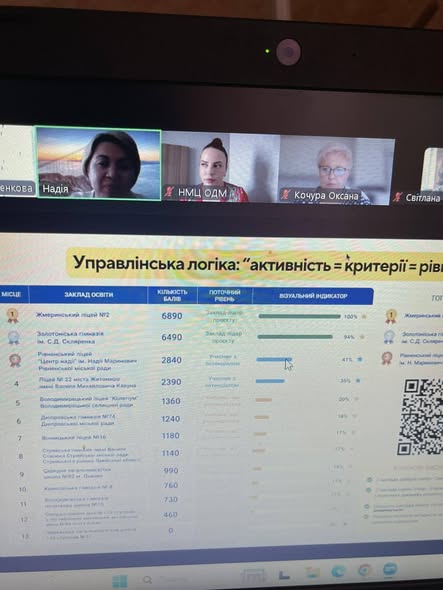This screenshot has height=590, width=443.
Task: Click the green 100% progress bar
Action: [299, 316]
